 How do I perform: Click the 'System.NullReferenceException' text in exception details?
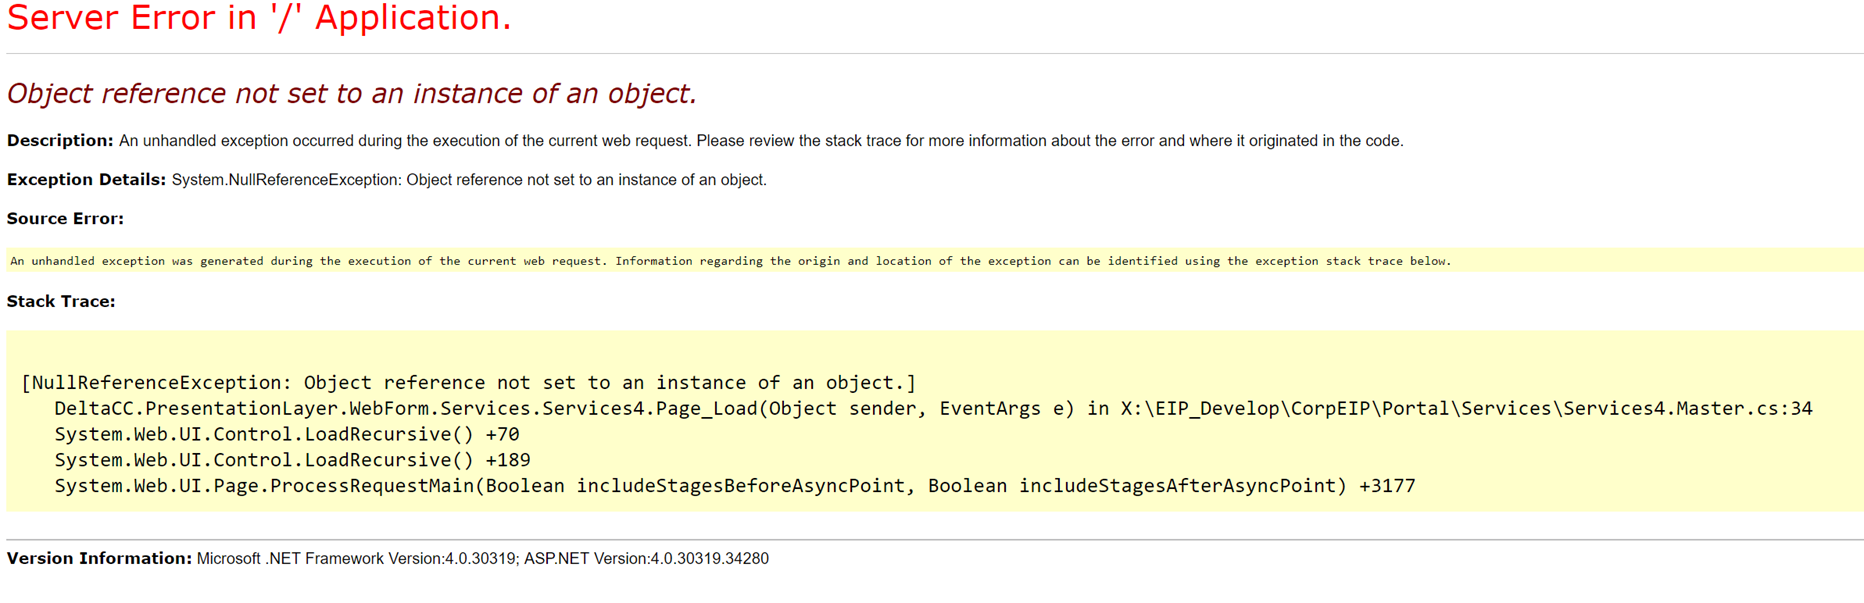pos(285,180)
